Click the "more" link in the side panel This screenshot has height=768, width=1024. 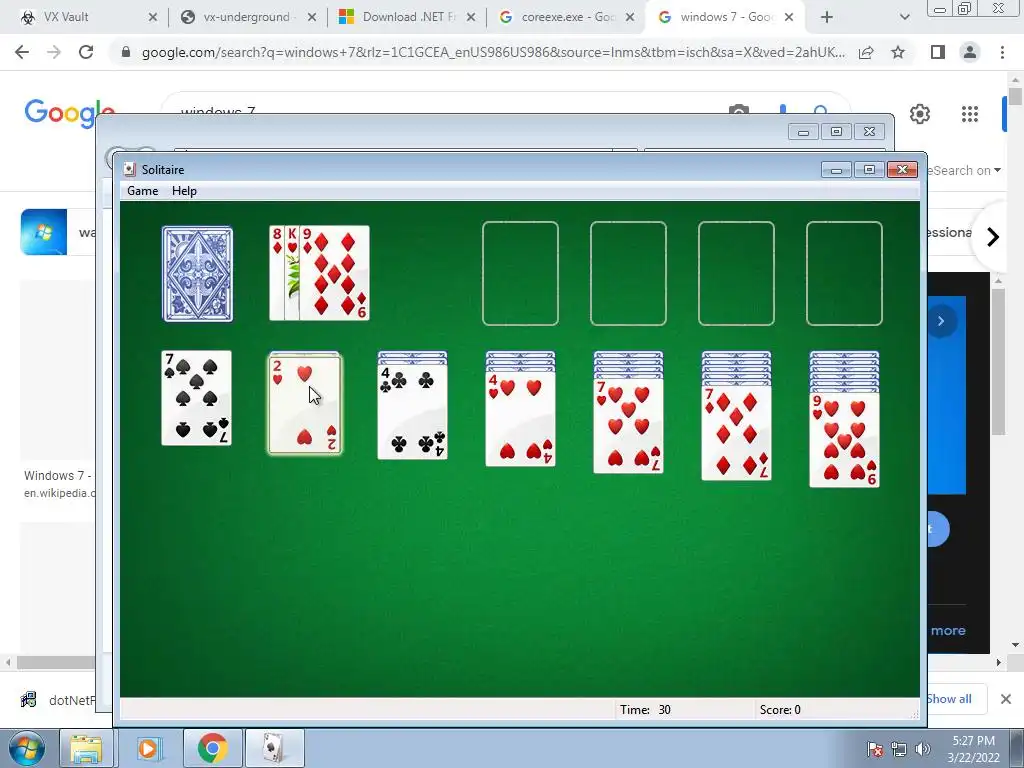pos(948,631)
